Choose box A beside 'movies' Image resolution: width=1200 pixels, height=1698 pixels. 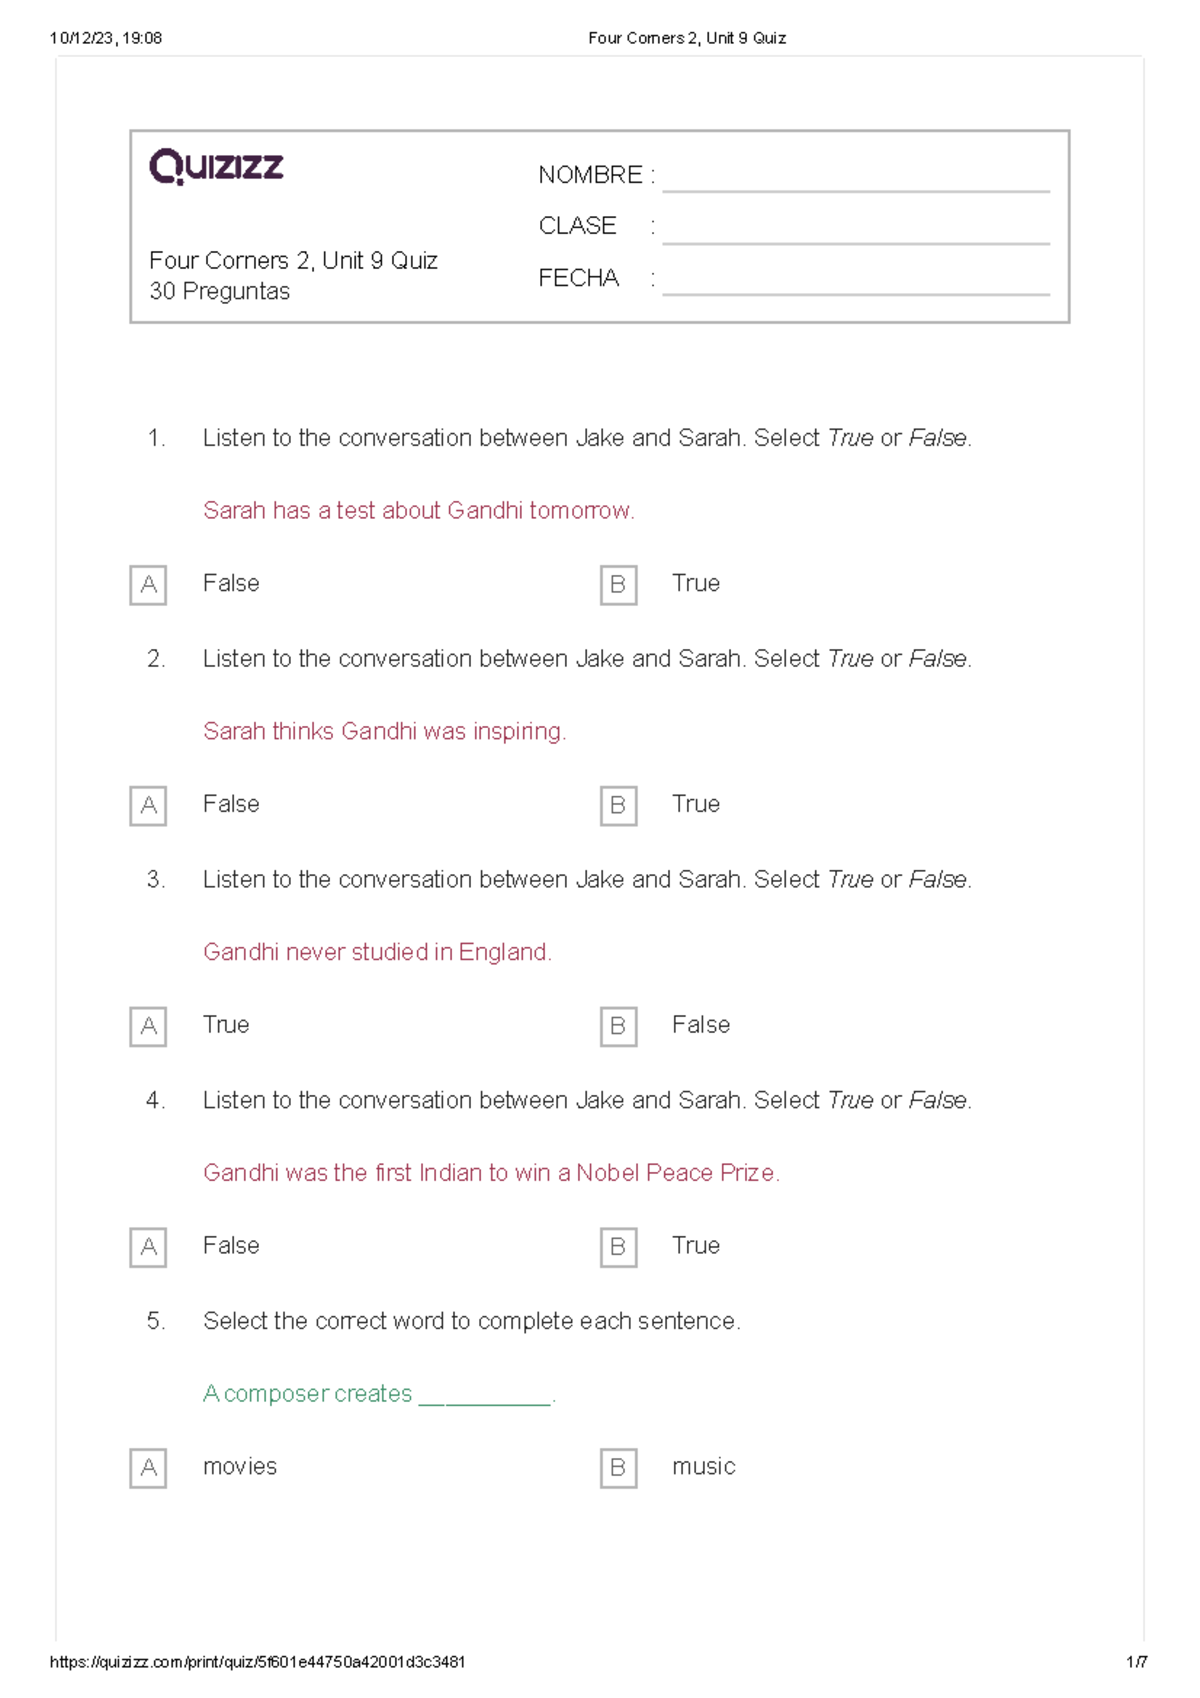click(x=148, y=1469)
